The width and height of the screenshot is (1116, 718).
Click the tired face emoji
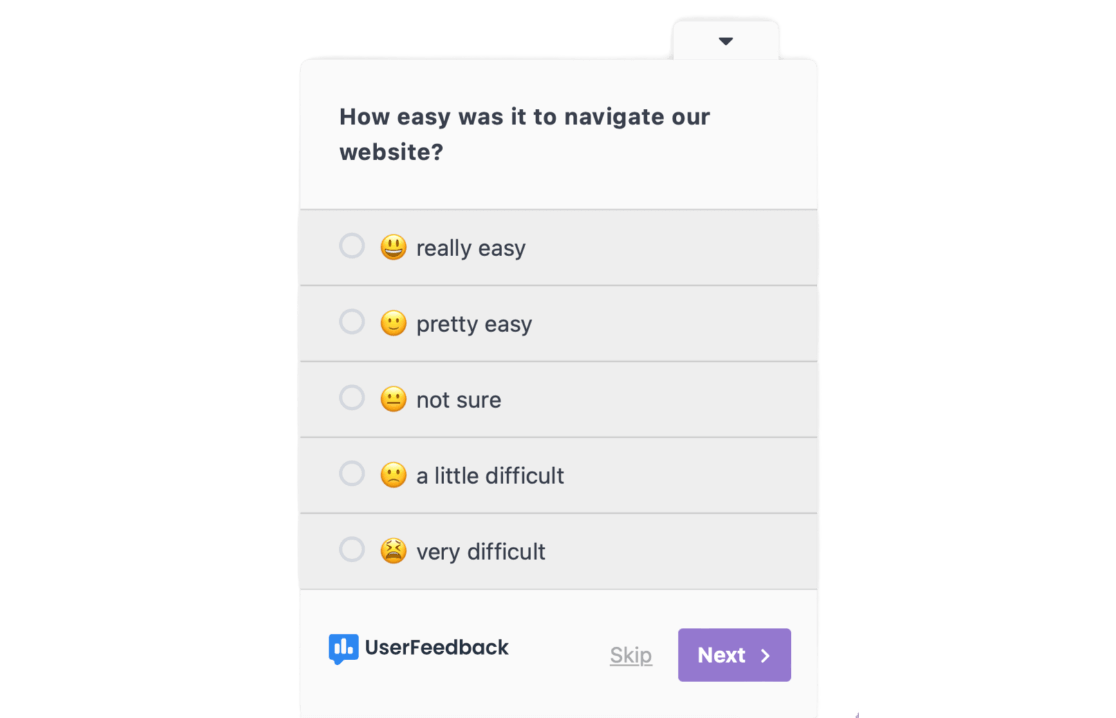coord(393,551)
